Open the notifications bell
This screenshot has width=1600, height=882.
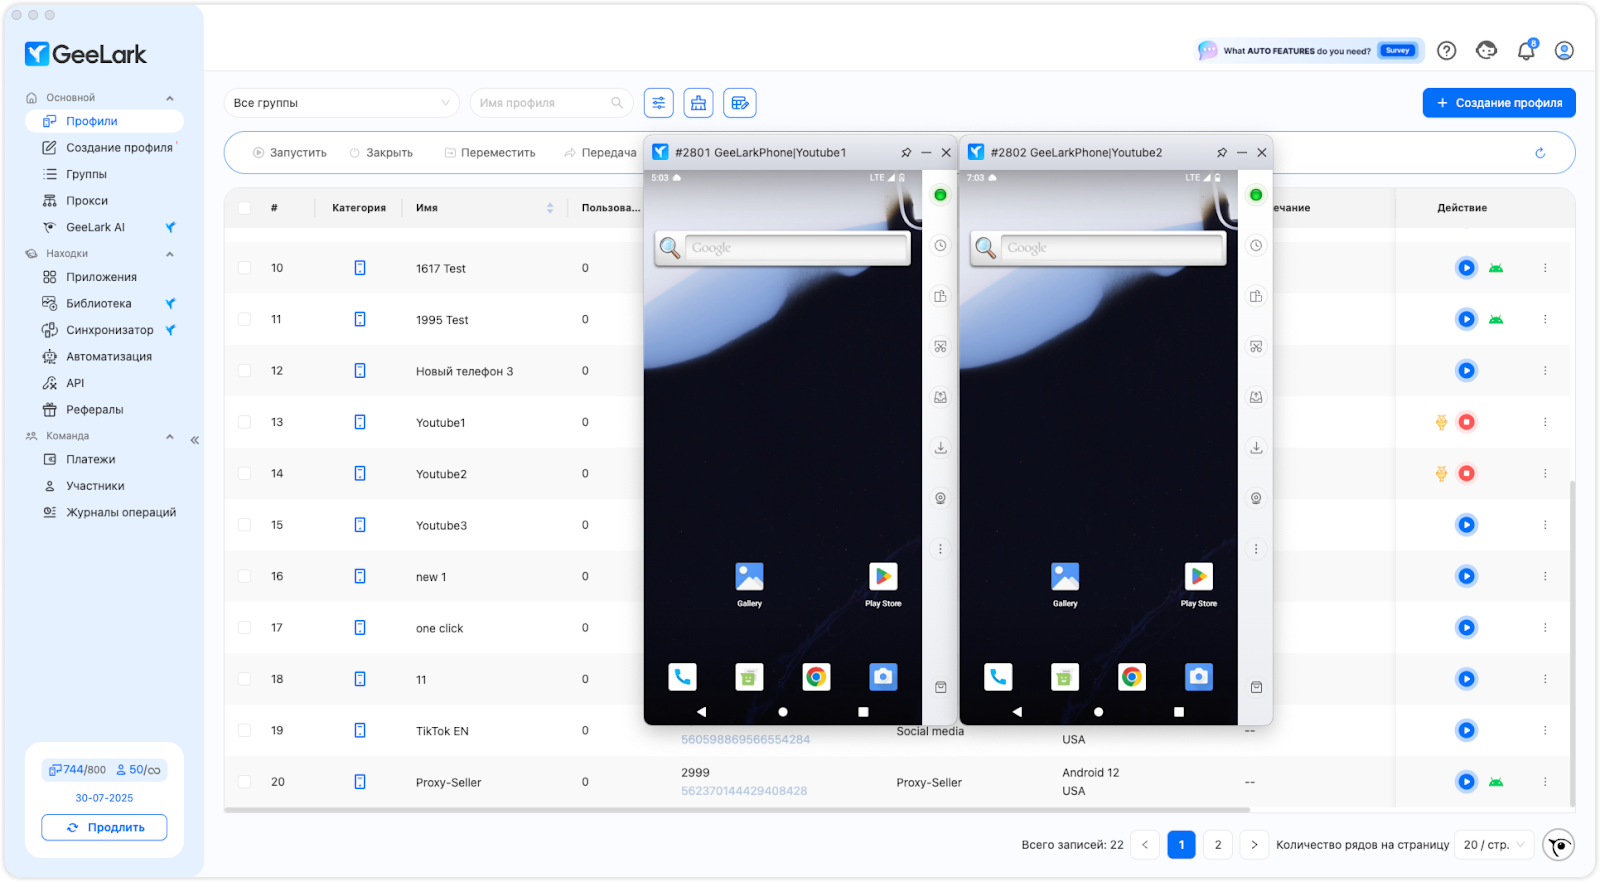pyautogui.click(x=1526, y=51)
